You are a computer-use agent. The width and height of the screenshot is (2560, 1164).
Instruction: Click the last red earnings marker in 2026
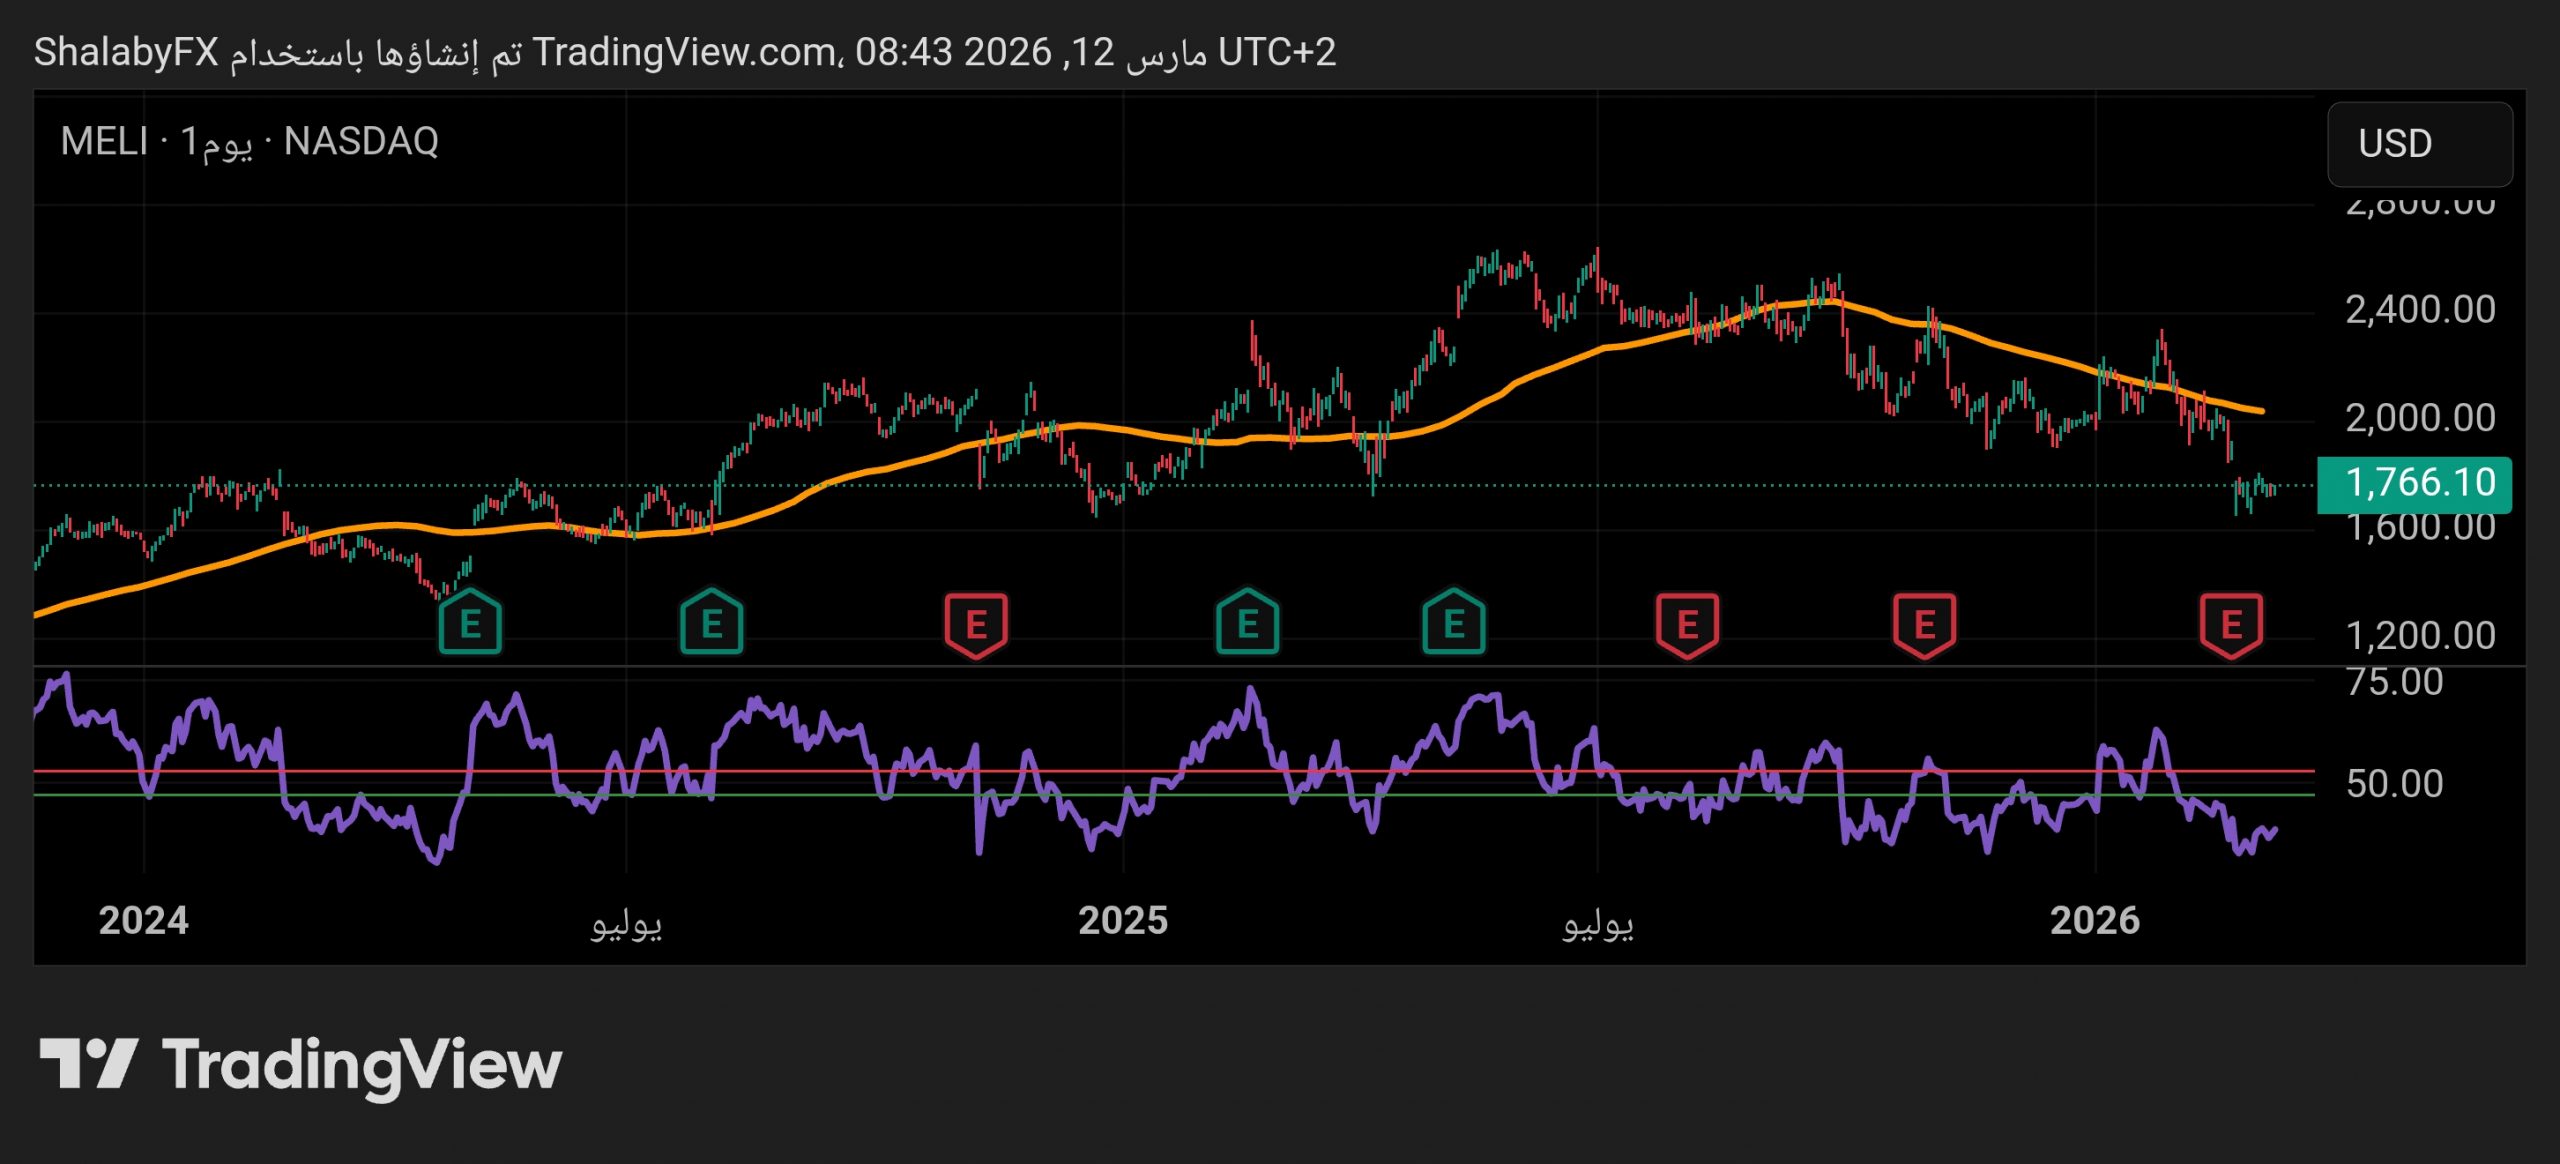(x=2231, y=625)
